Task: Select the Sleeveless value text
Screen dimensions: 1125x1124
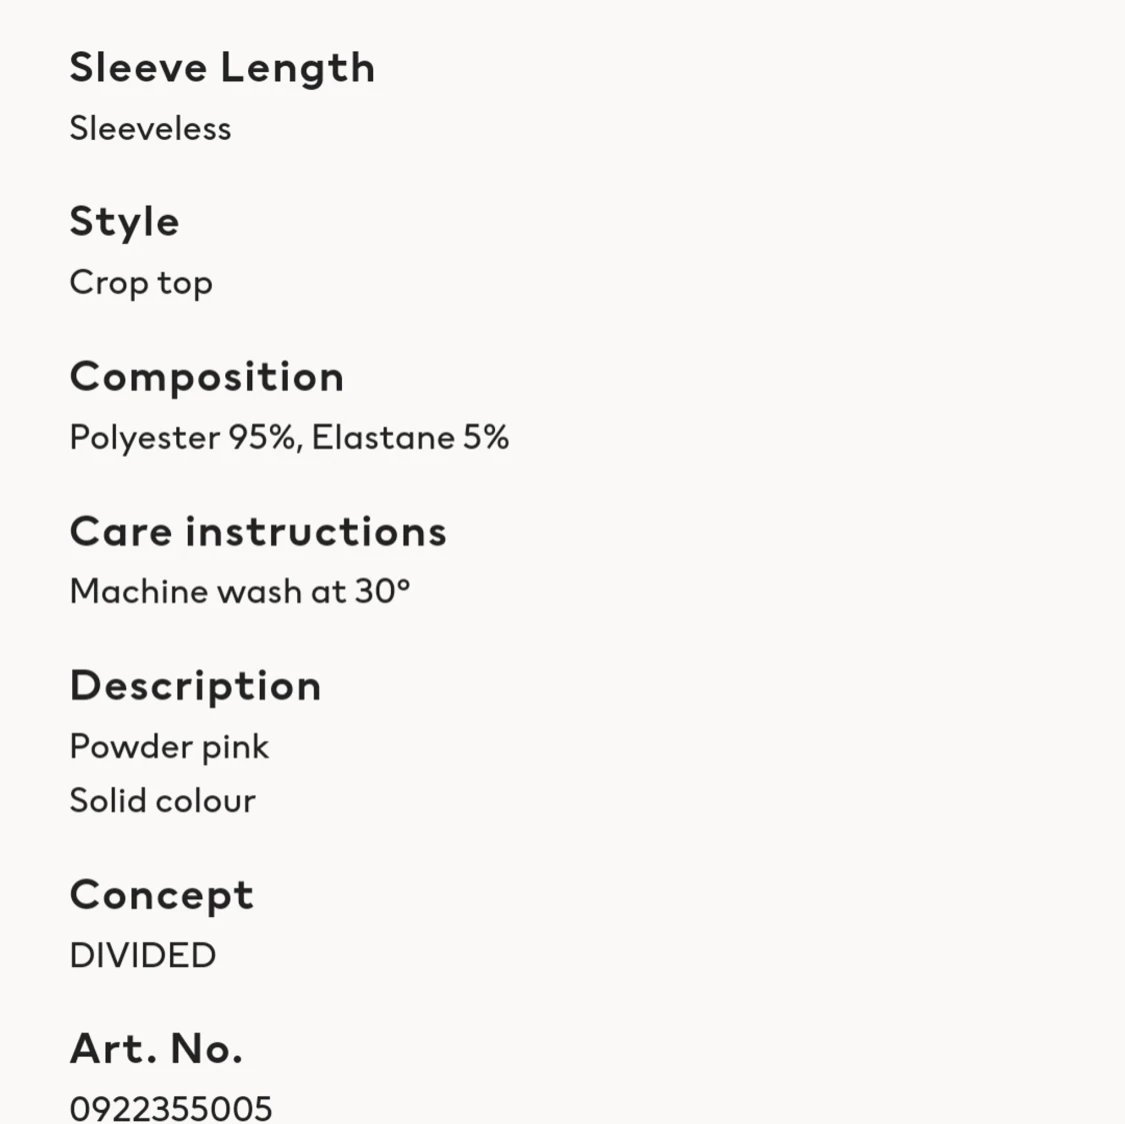Action: tap(150, 129)
